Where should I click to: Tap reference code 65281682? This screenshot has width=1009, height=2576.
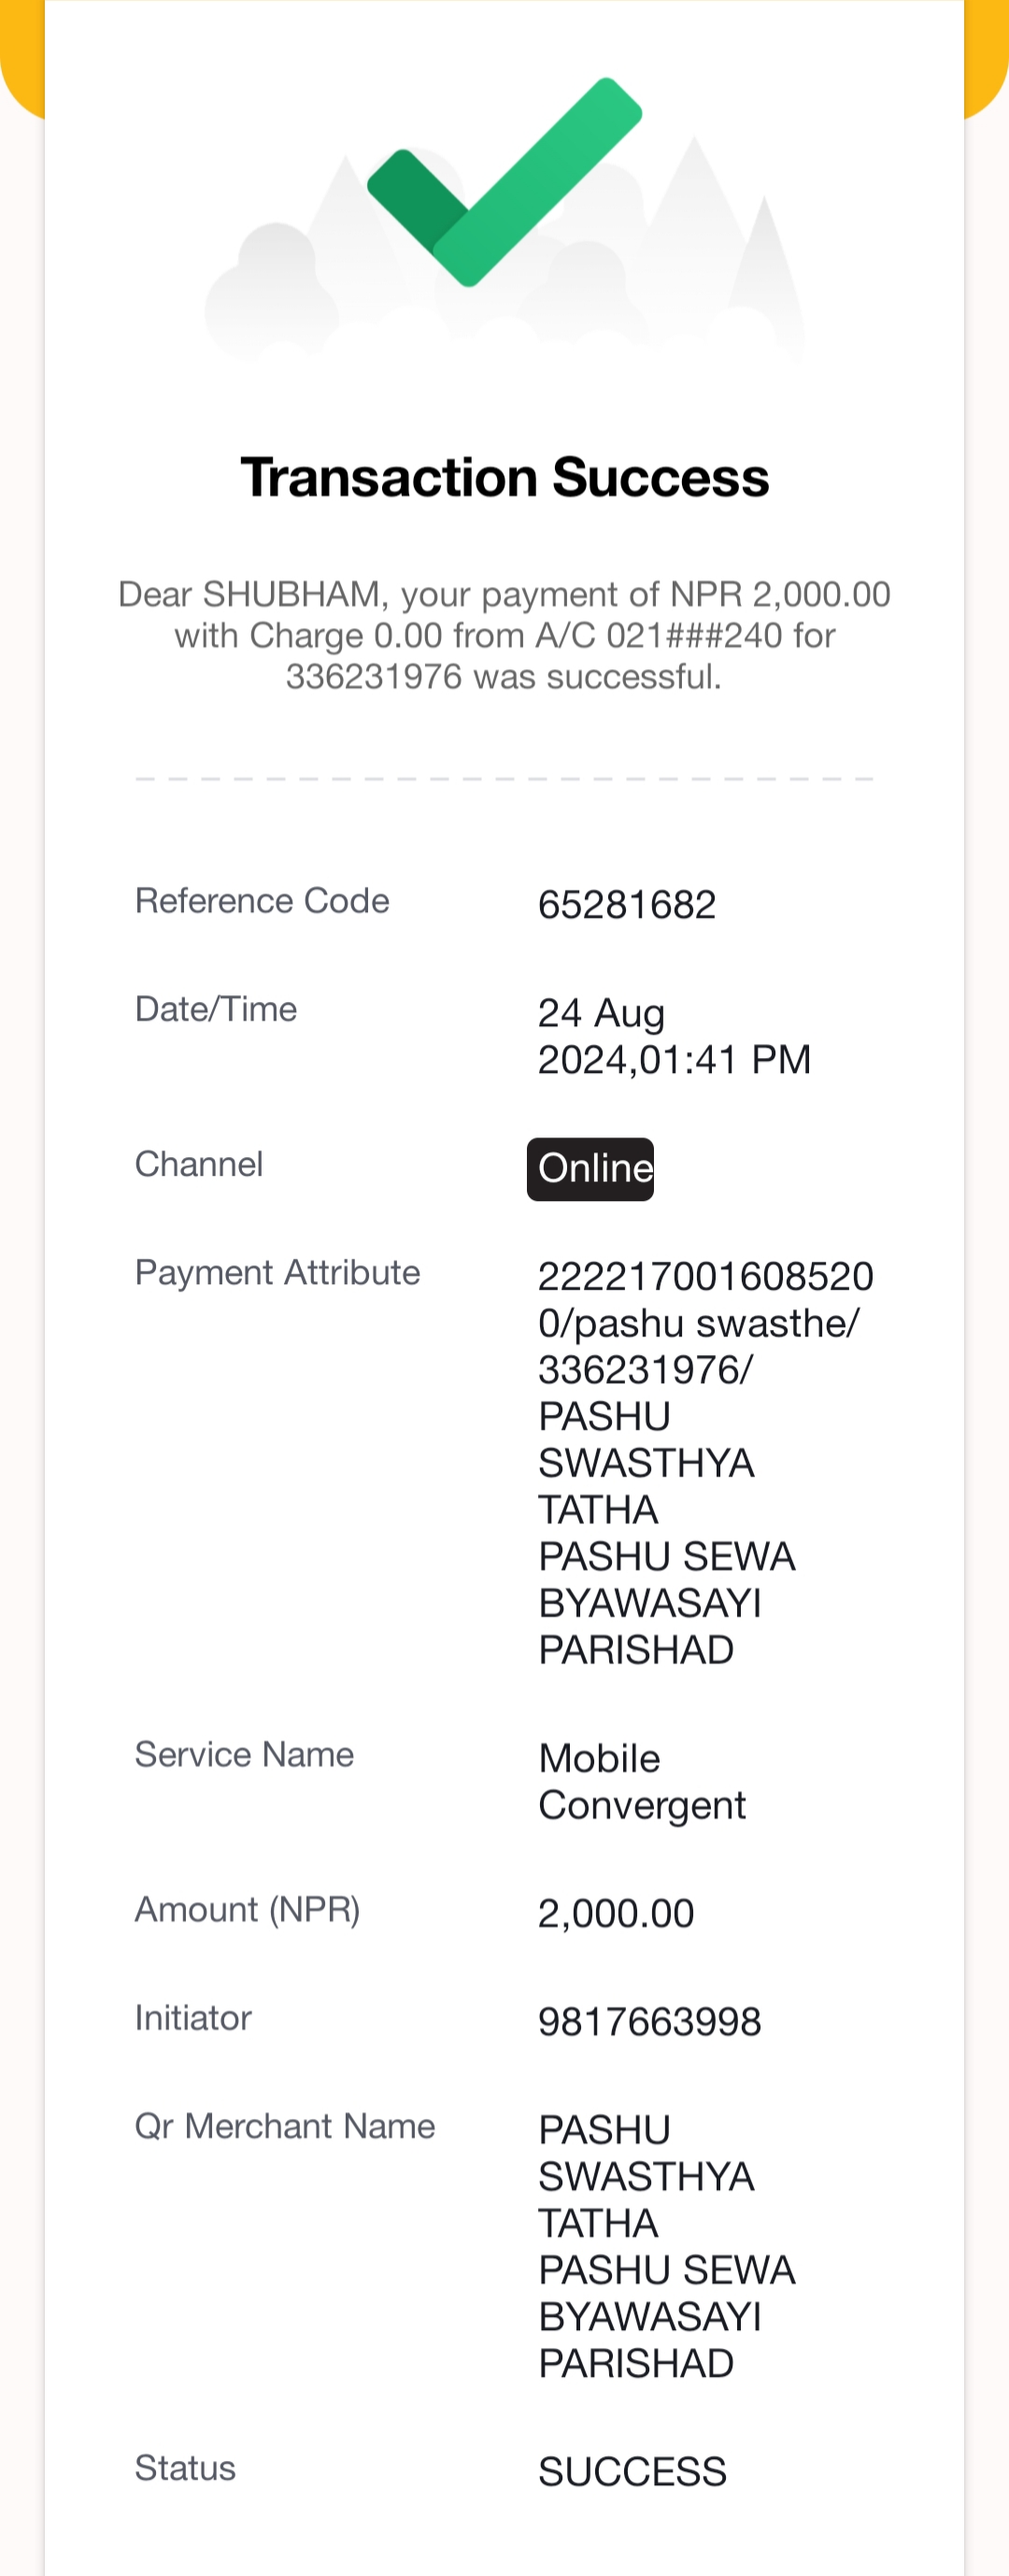tap(627, 905)
